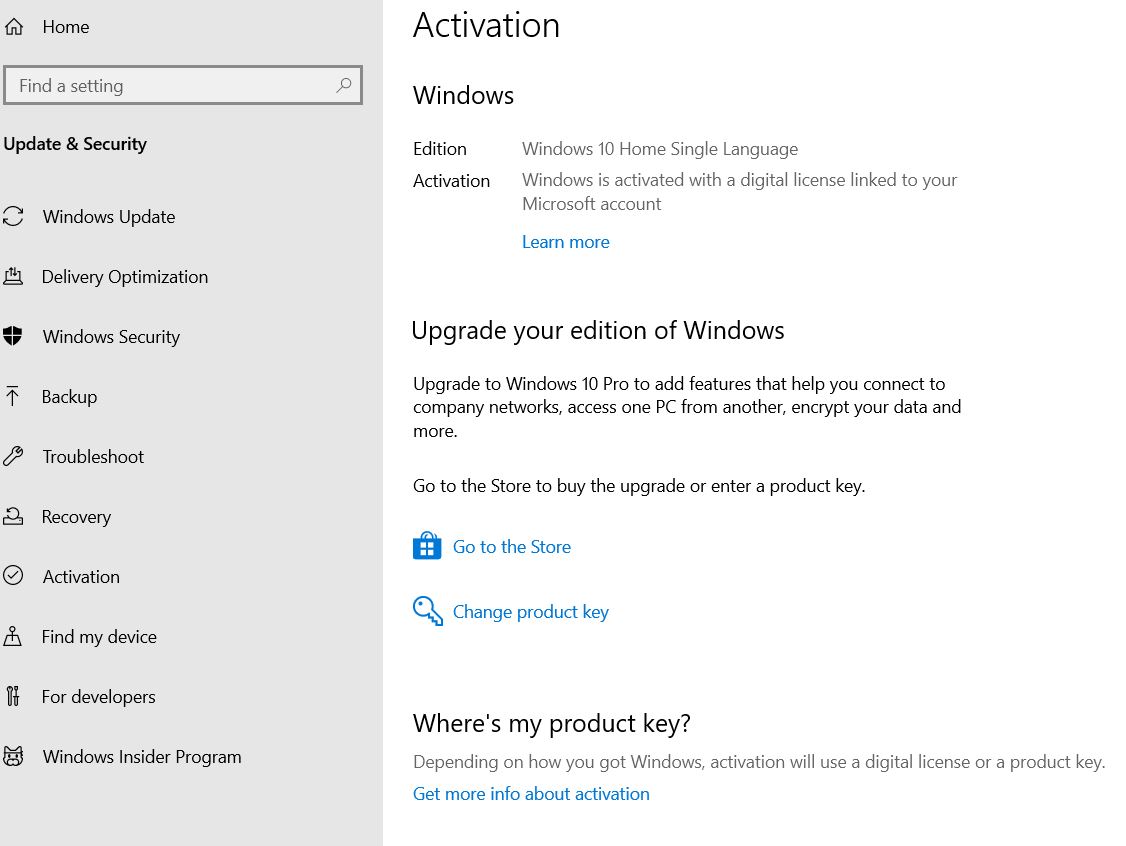Click the For developers tools icon
The width and height of the screenshot is (1126, 846).
click(x=12, y=696)
